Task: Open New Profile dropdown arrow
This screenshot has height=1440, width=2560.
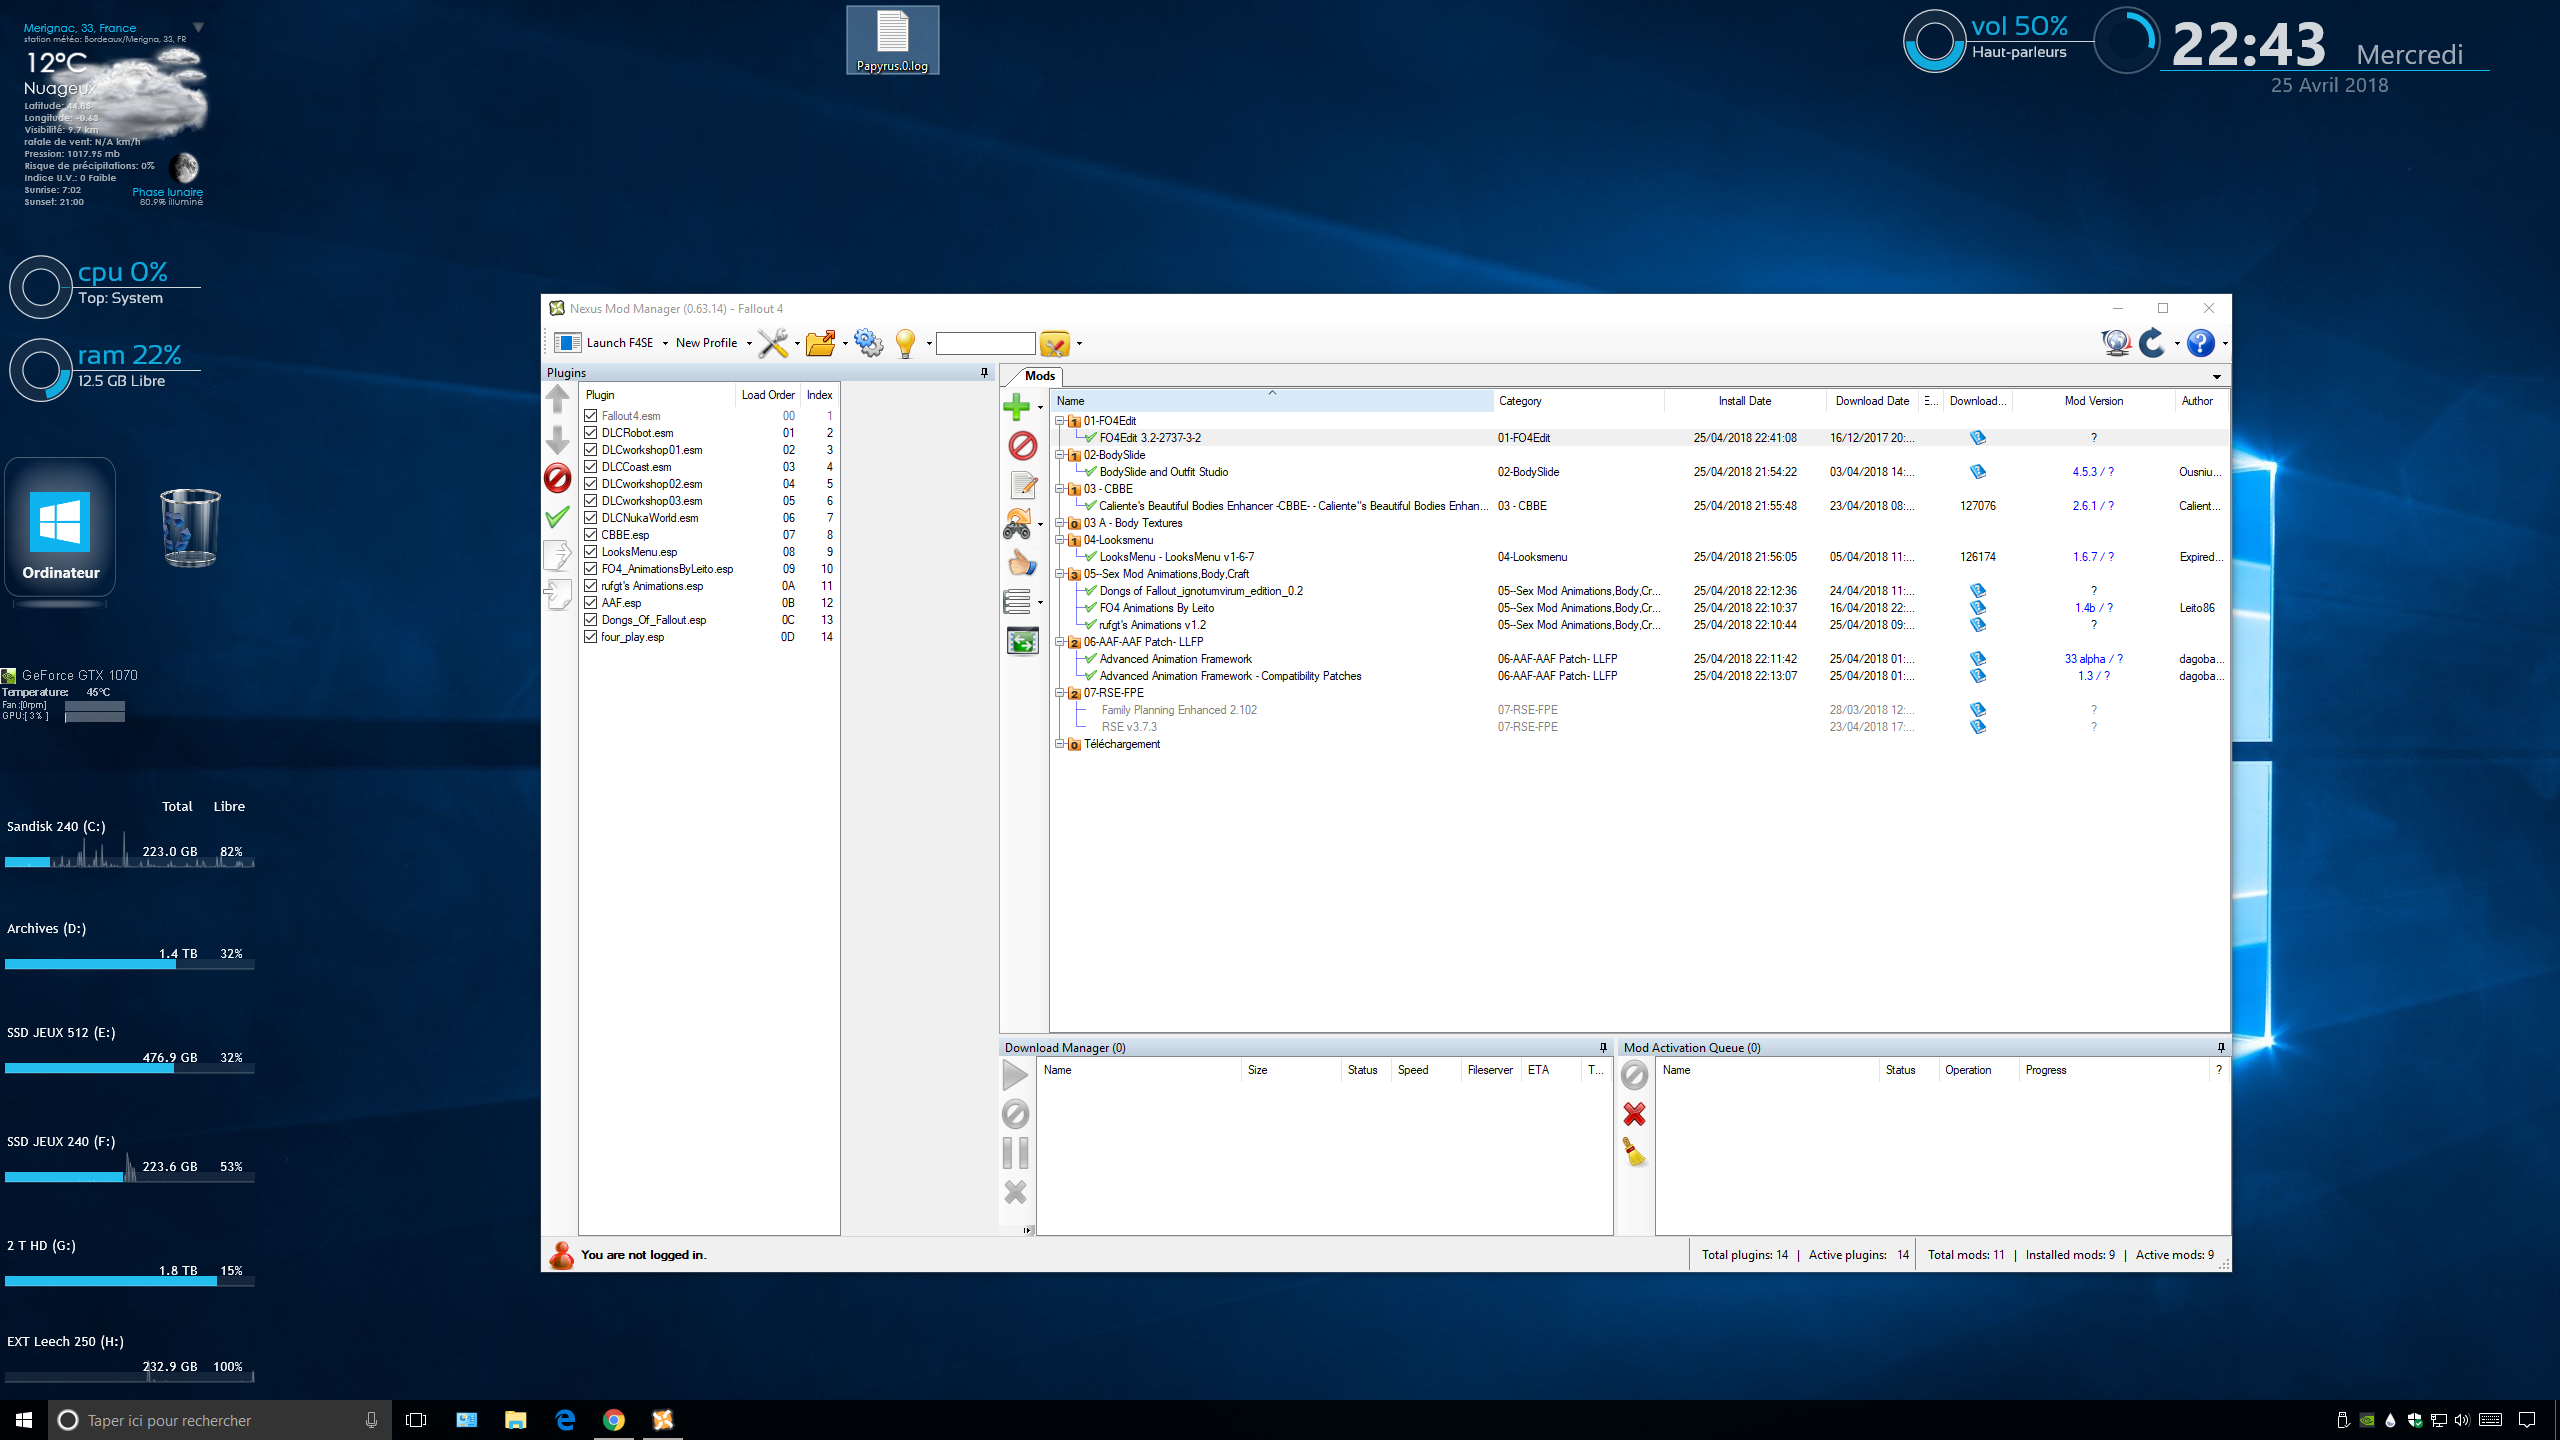Action: (x=749, y=344)
